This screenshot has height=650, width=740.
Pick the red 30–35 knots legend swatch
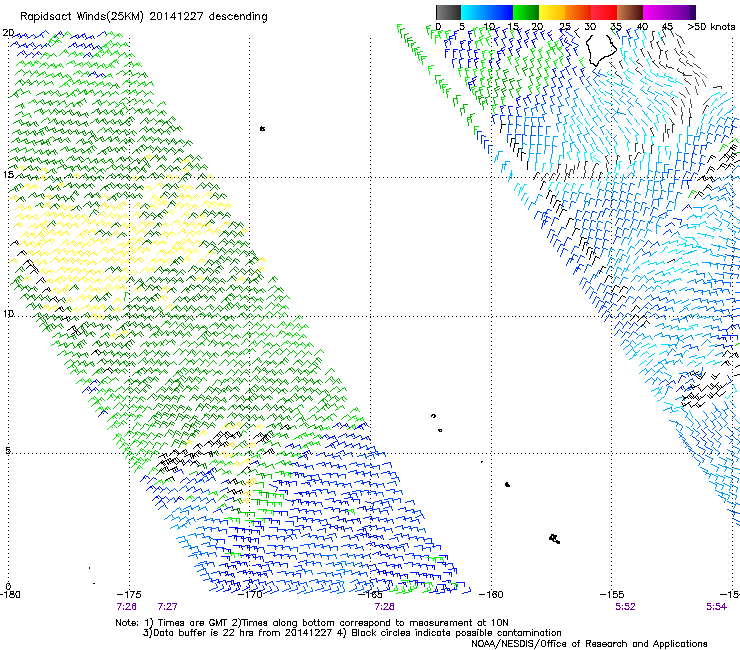pos(604,12)
